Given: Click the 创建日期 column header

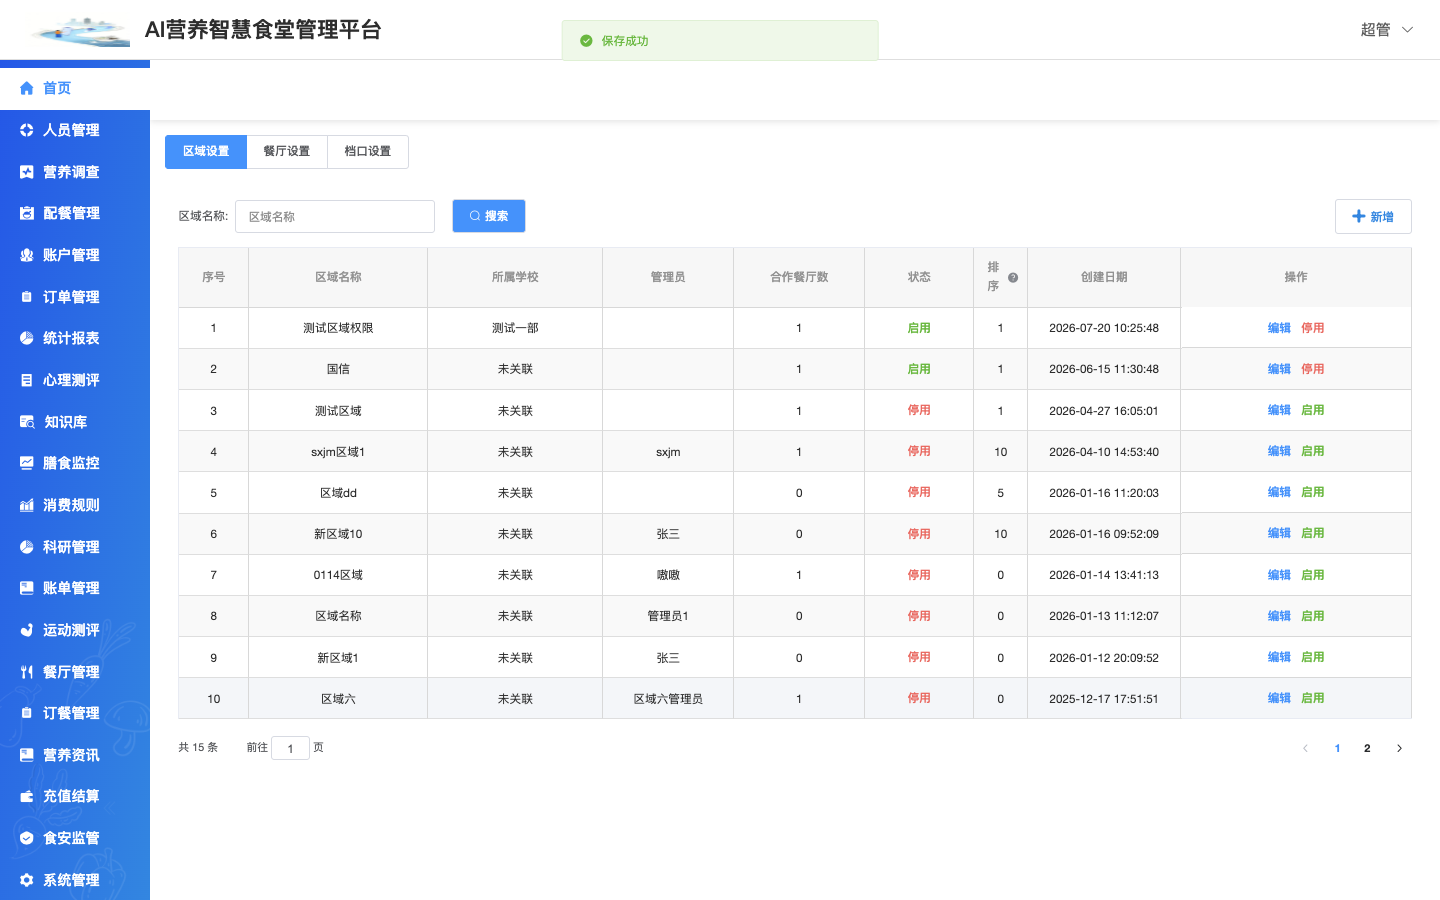Looking at the screenshot, I should pyautogui.click(x=1104, y=277).
